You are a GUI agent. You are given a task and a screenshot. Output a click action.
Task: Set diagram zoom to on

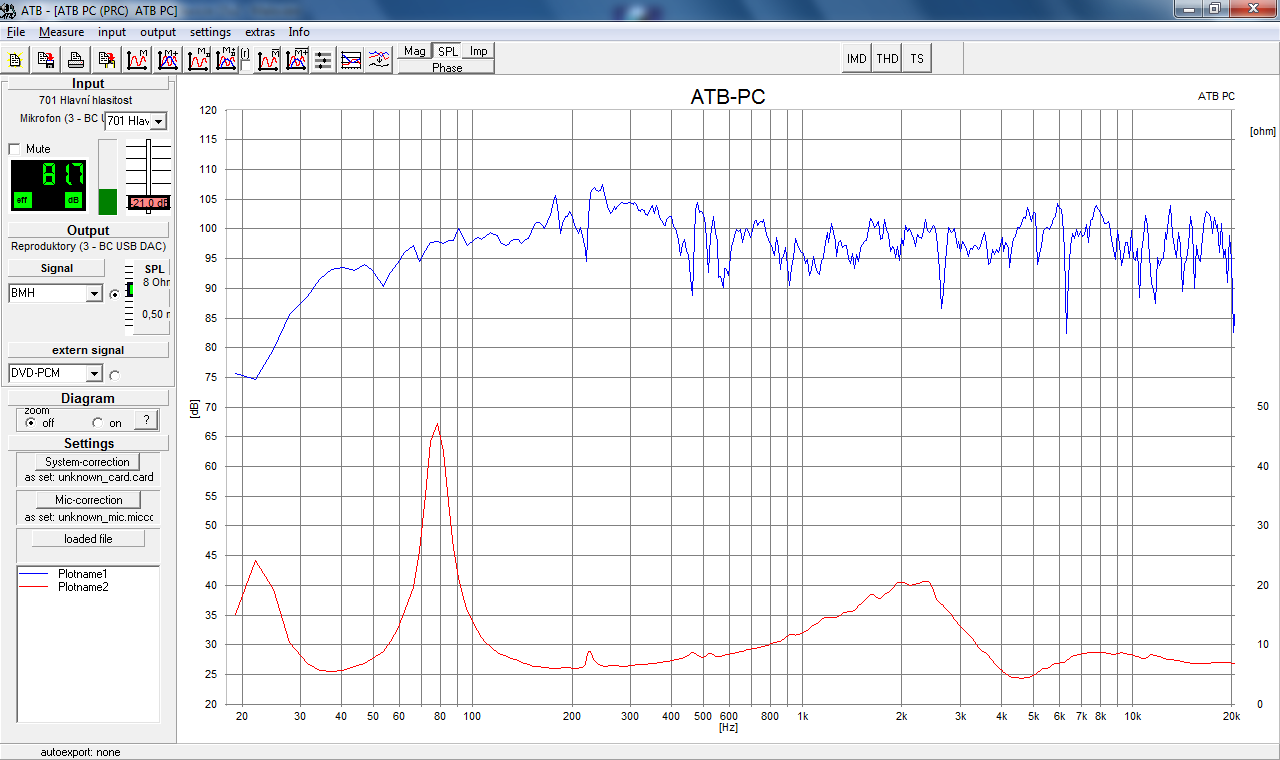pos(98,423)
